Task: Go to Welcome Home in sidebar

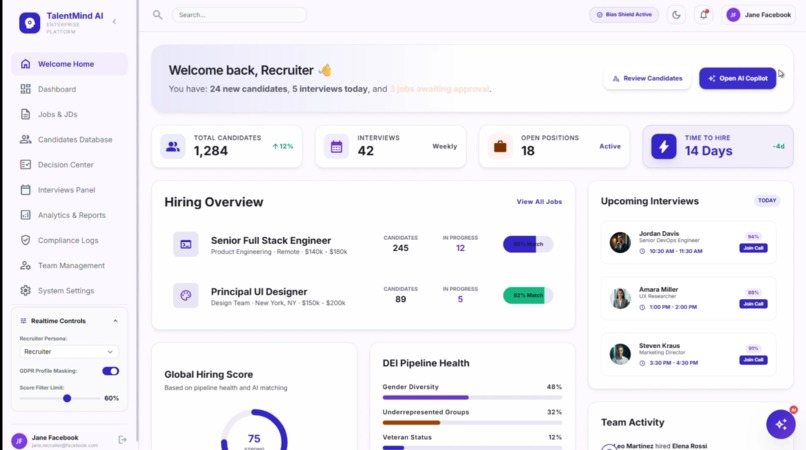Action: [69, 64]
